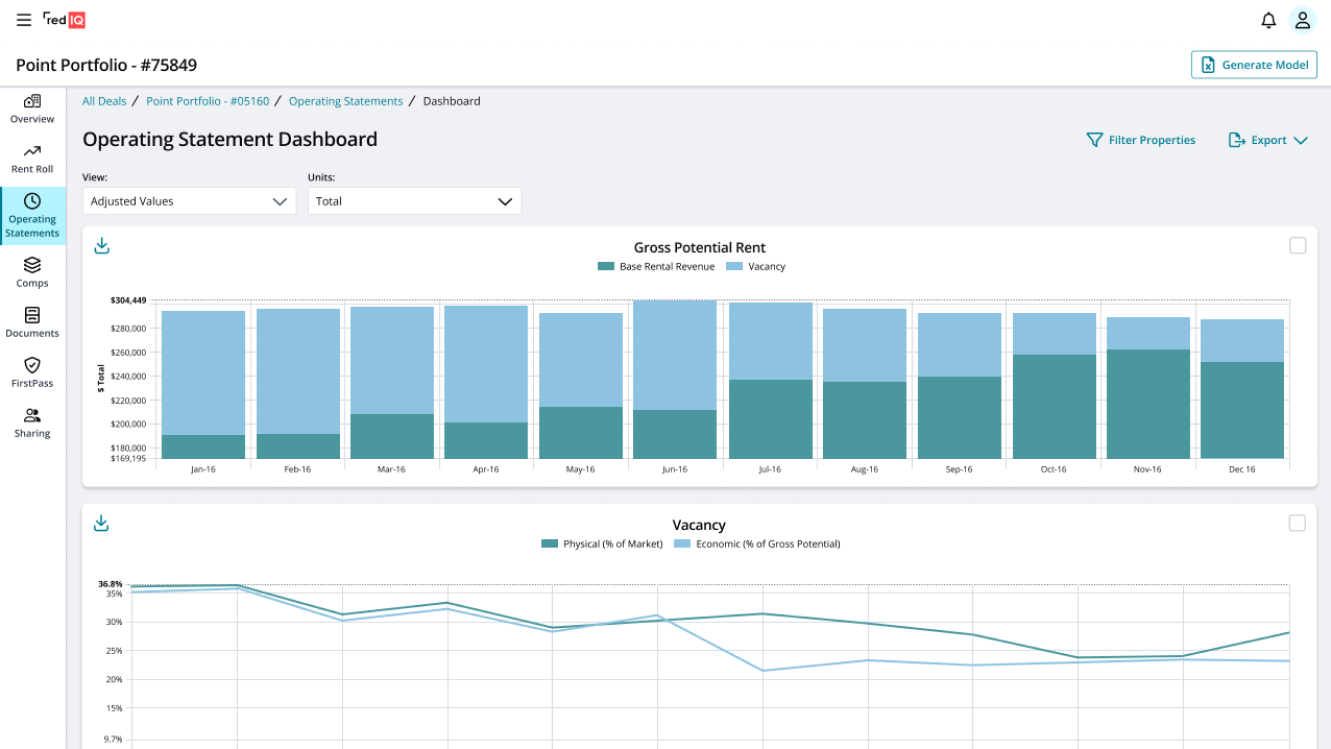
Task: Select the Vacancy chart checkbox
Action: coord(1297,523)
